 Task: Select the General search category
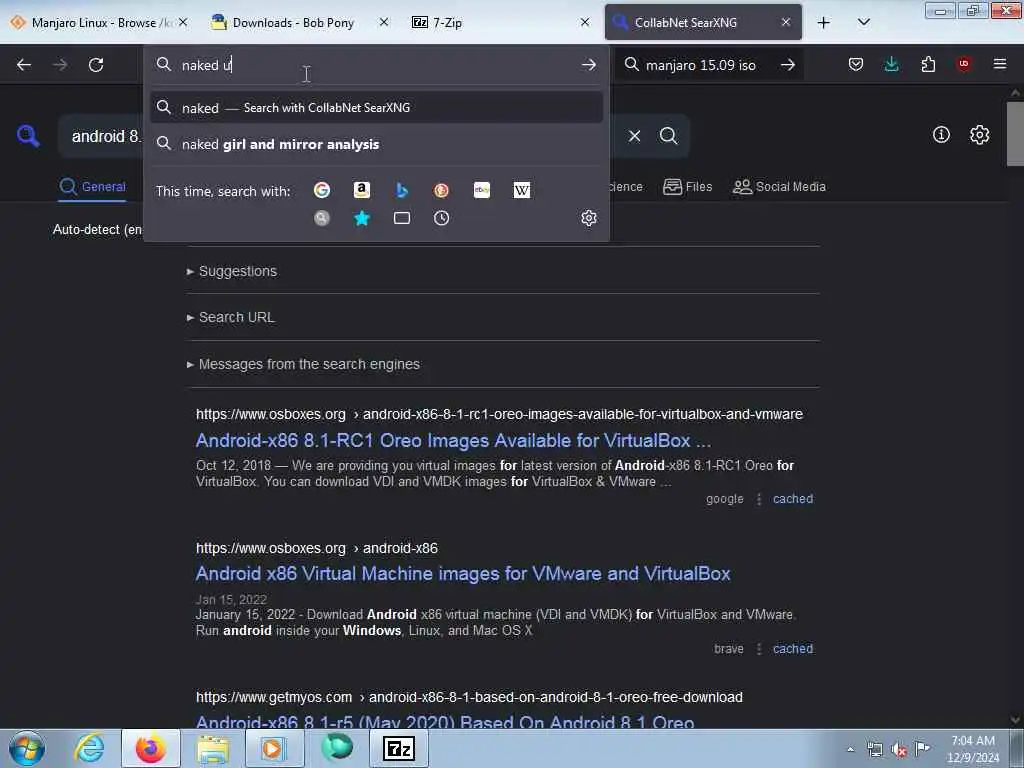(92, 187)
